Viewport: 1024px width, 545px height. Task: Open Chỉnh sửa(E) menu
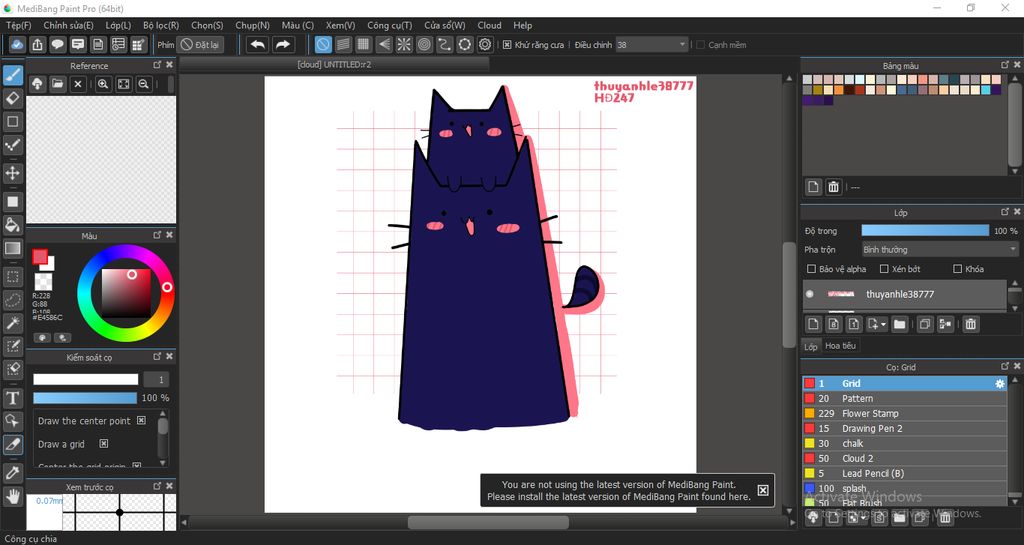(x=68, y=25)
